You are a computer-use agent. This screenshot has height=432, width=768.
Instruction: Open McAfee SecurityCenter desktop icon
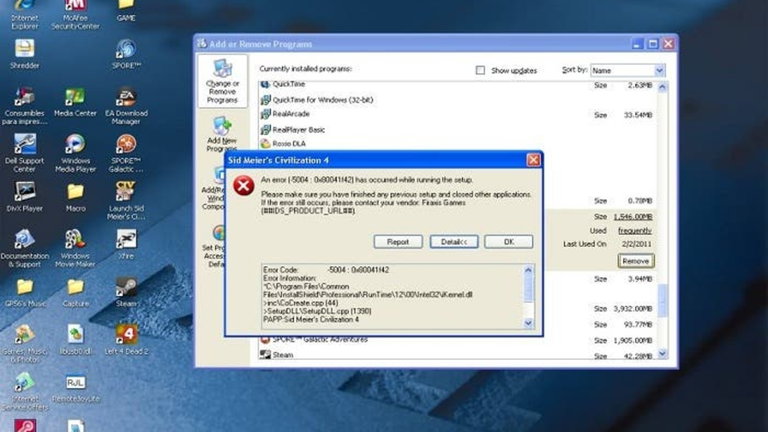tap(75, 14)
